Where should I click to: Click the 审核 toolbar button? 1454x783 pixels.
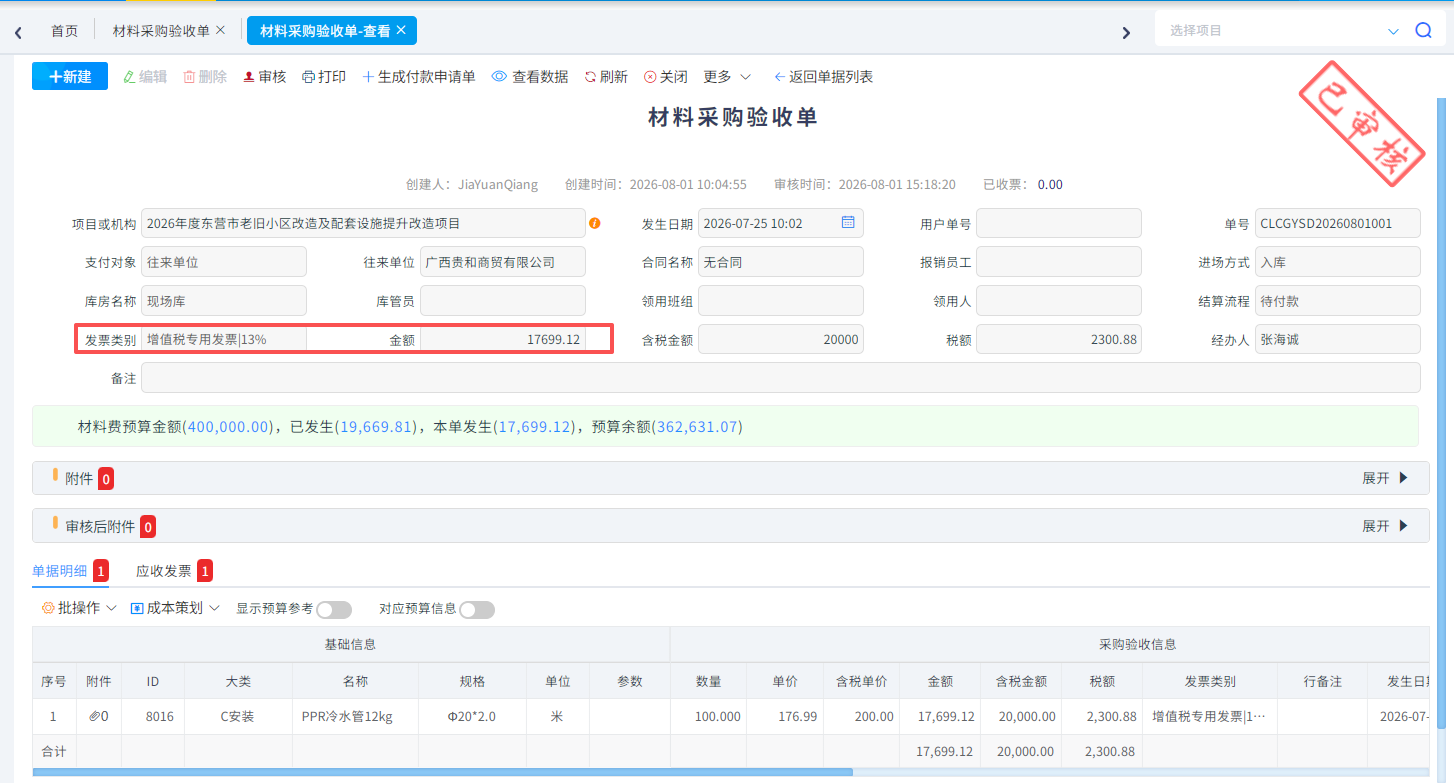click(265, 77)
